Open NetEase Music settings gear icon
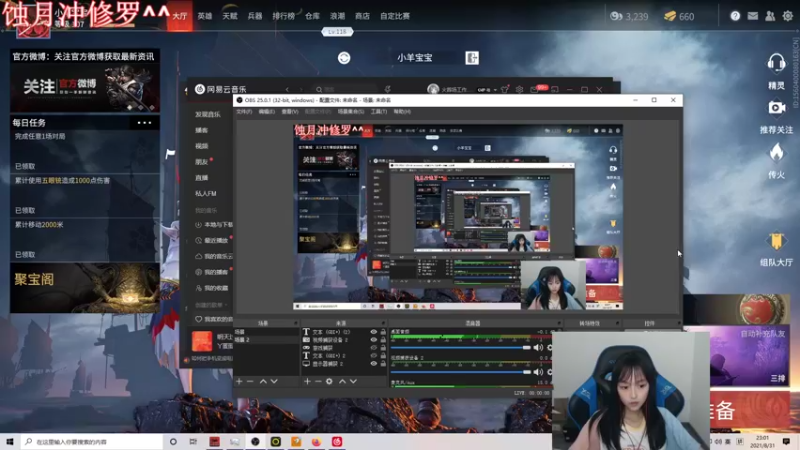 pos(519,89)
